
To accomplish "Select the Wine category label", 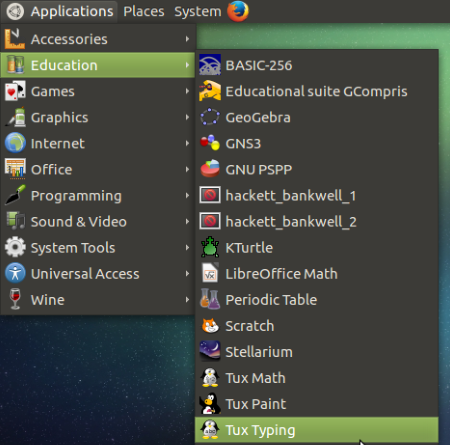I will (48, 300).
